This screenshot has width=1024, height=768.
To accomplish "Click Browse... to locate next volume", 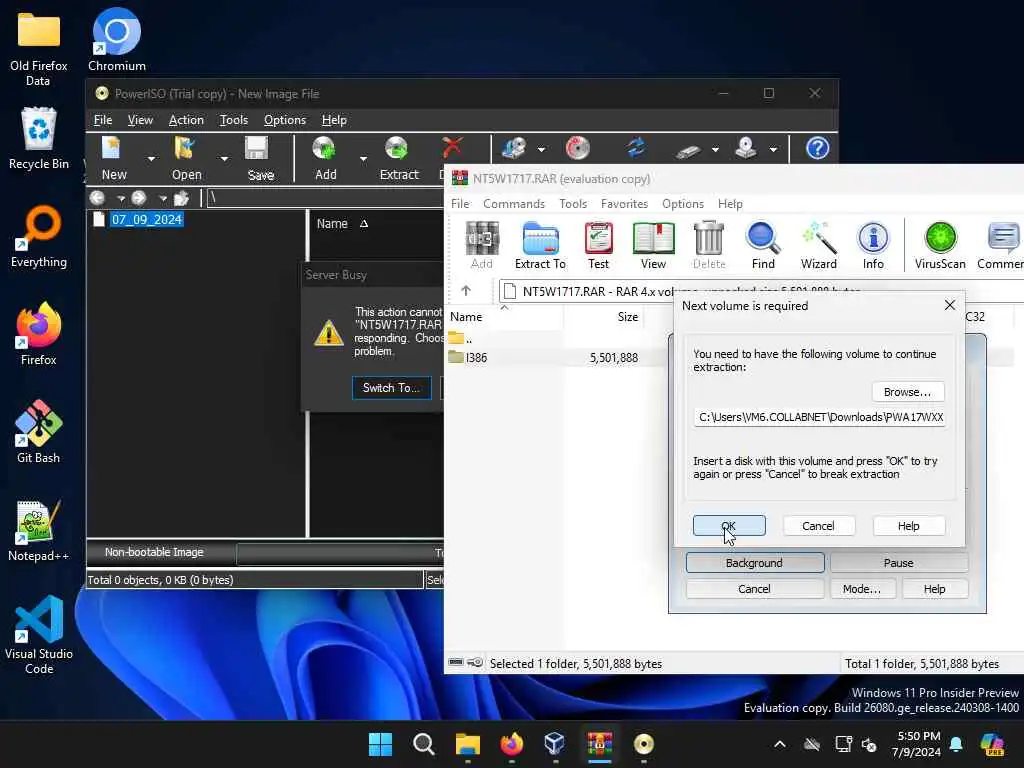I will point(908,392).
